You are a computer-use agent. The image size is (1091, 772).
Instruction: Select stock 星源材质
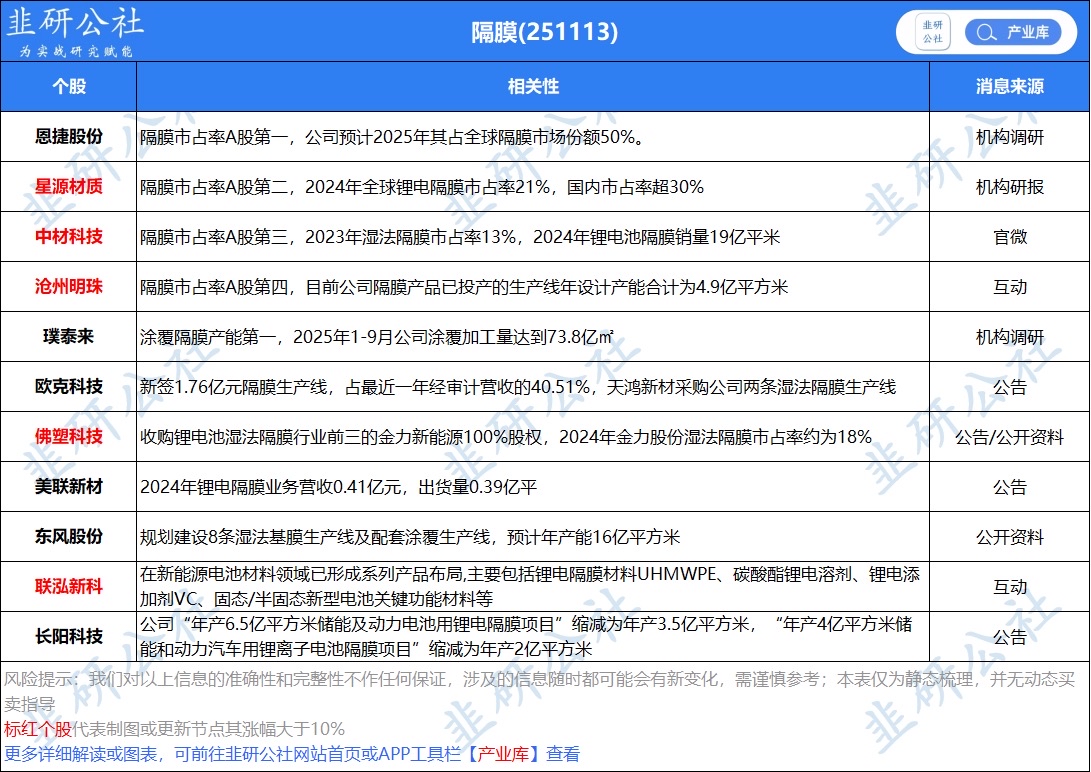point(69,186)
